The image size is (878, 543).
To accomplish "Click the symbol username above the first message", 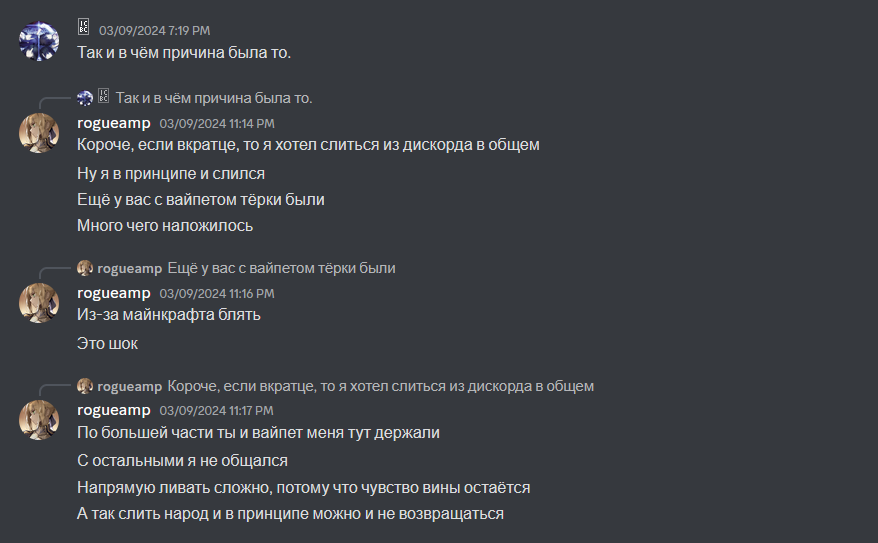I will pyautogui.click(x=83, y=30).
